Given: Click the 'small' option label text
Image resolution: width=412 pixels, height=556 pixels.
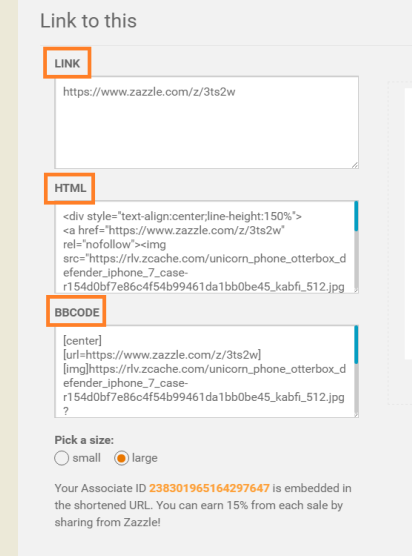Looking at the screenshot, I should [87, 458].
